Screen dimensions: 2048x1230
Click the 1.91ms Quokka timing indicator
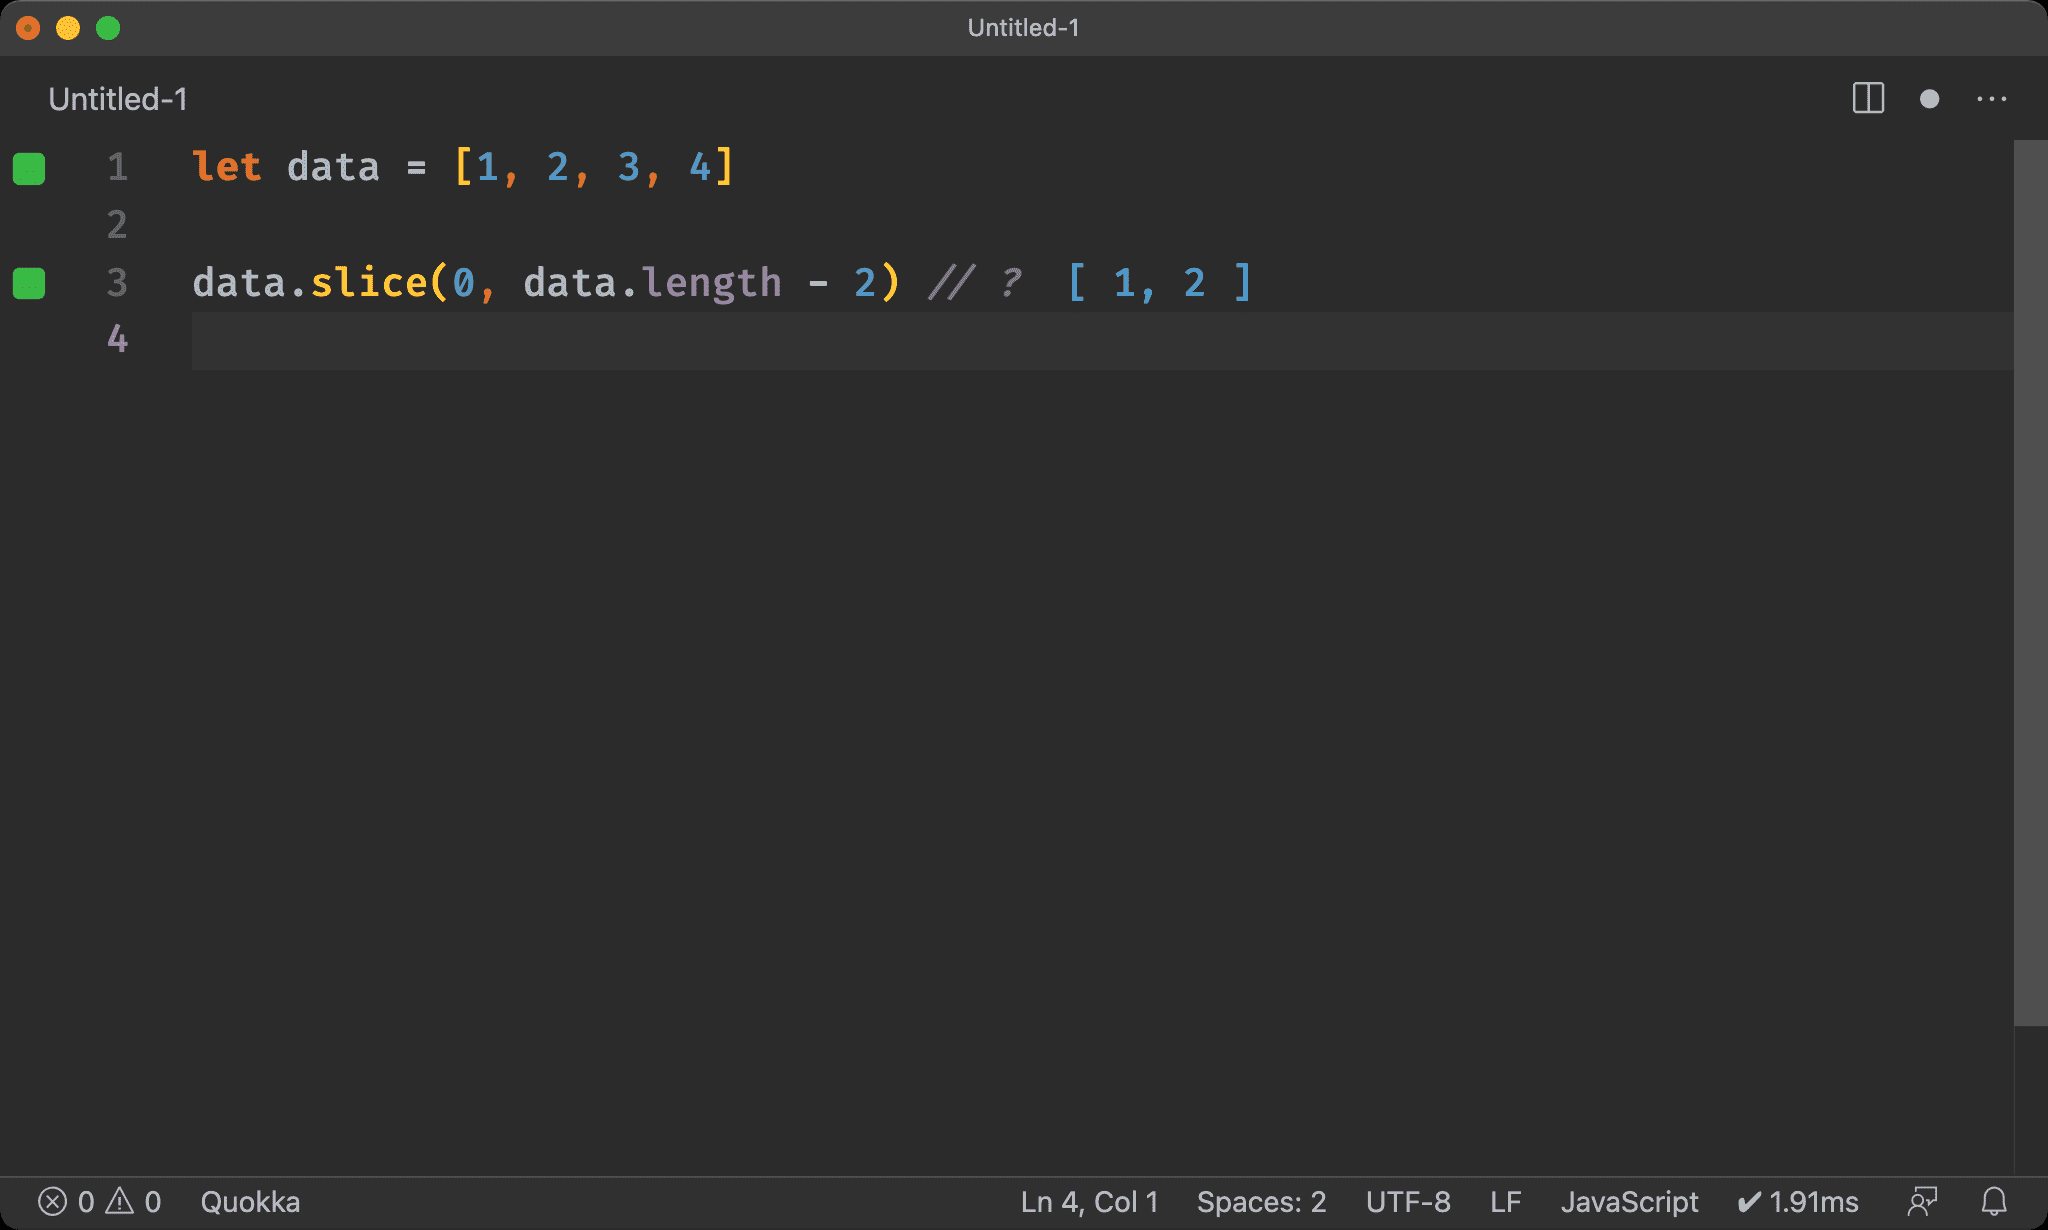coord(1798,1201)
